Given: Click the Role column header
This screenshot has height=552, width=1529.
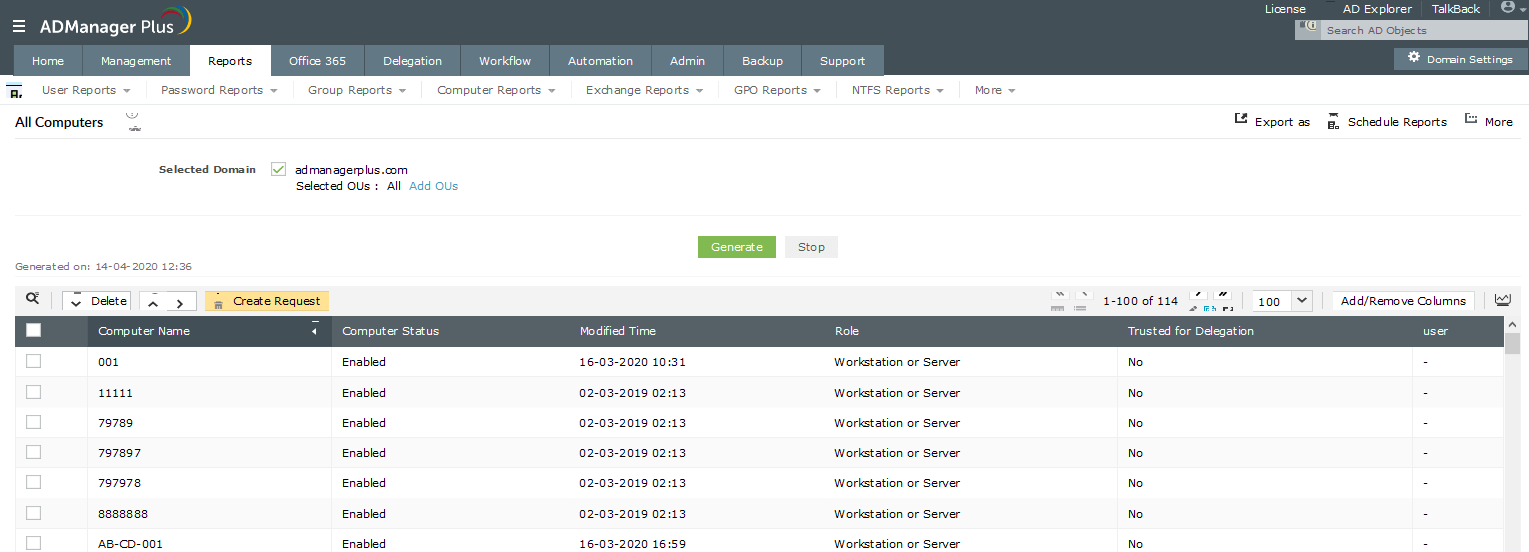Looking at the screenshot, I should point(846,331).
